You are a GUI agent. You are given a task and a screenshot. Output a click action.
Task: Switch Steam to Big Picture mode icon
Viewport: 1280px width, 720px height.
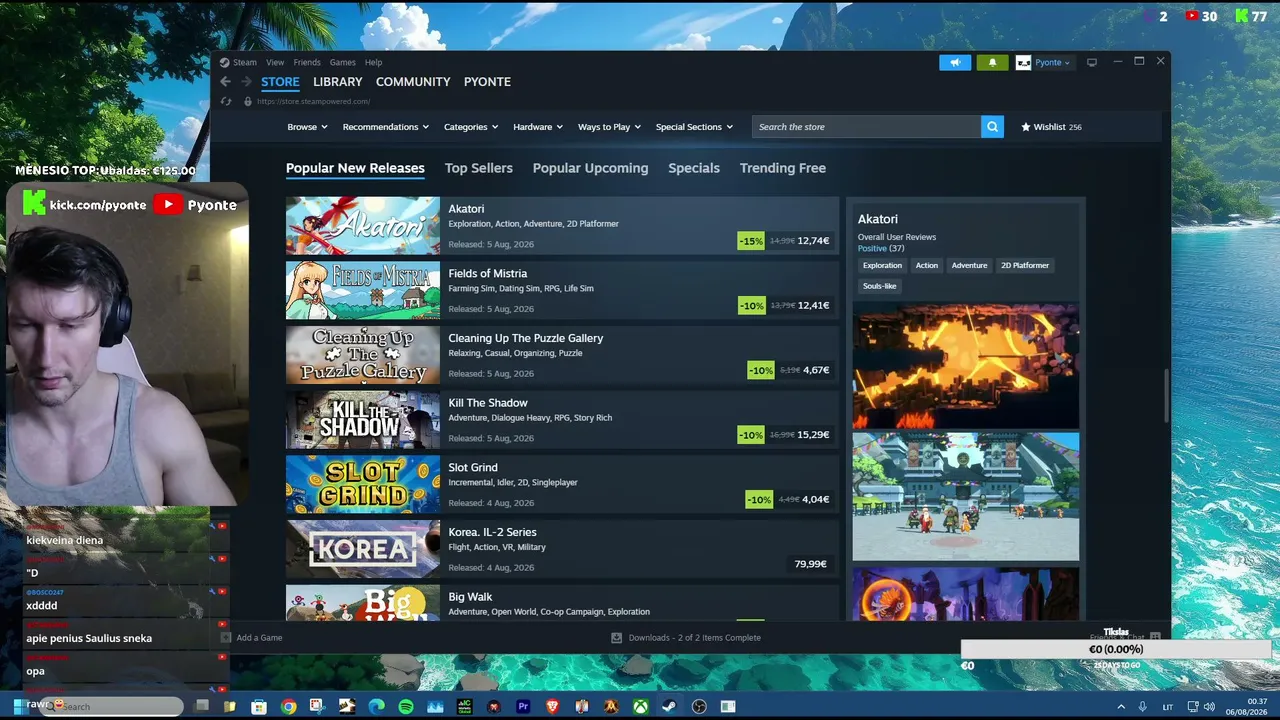1092,62
